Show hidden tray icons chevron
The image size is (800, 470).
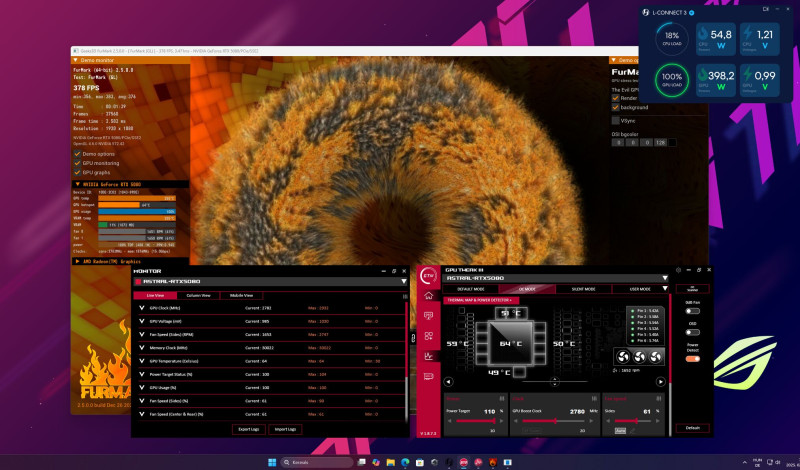click(x=744, y=462)
